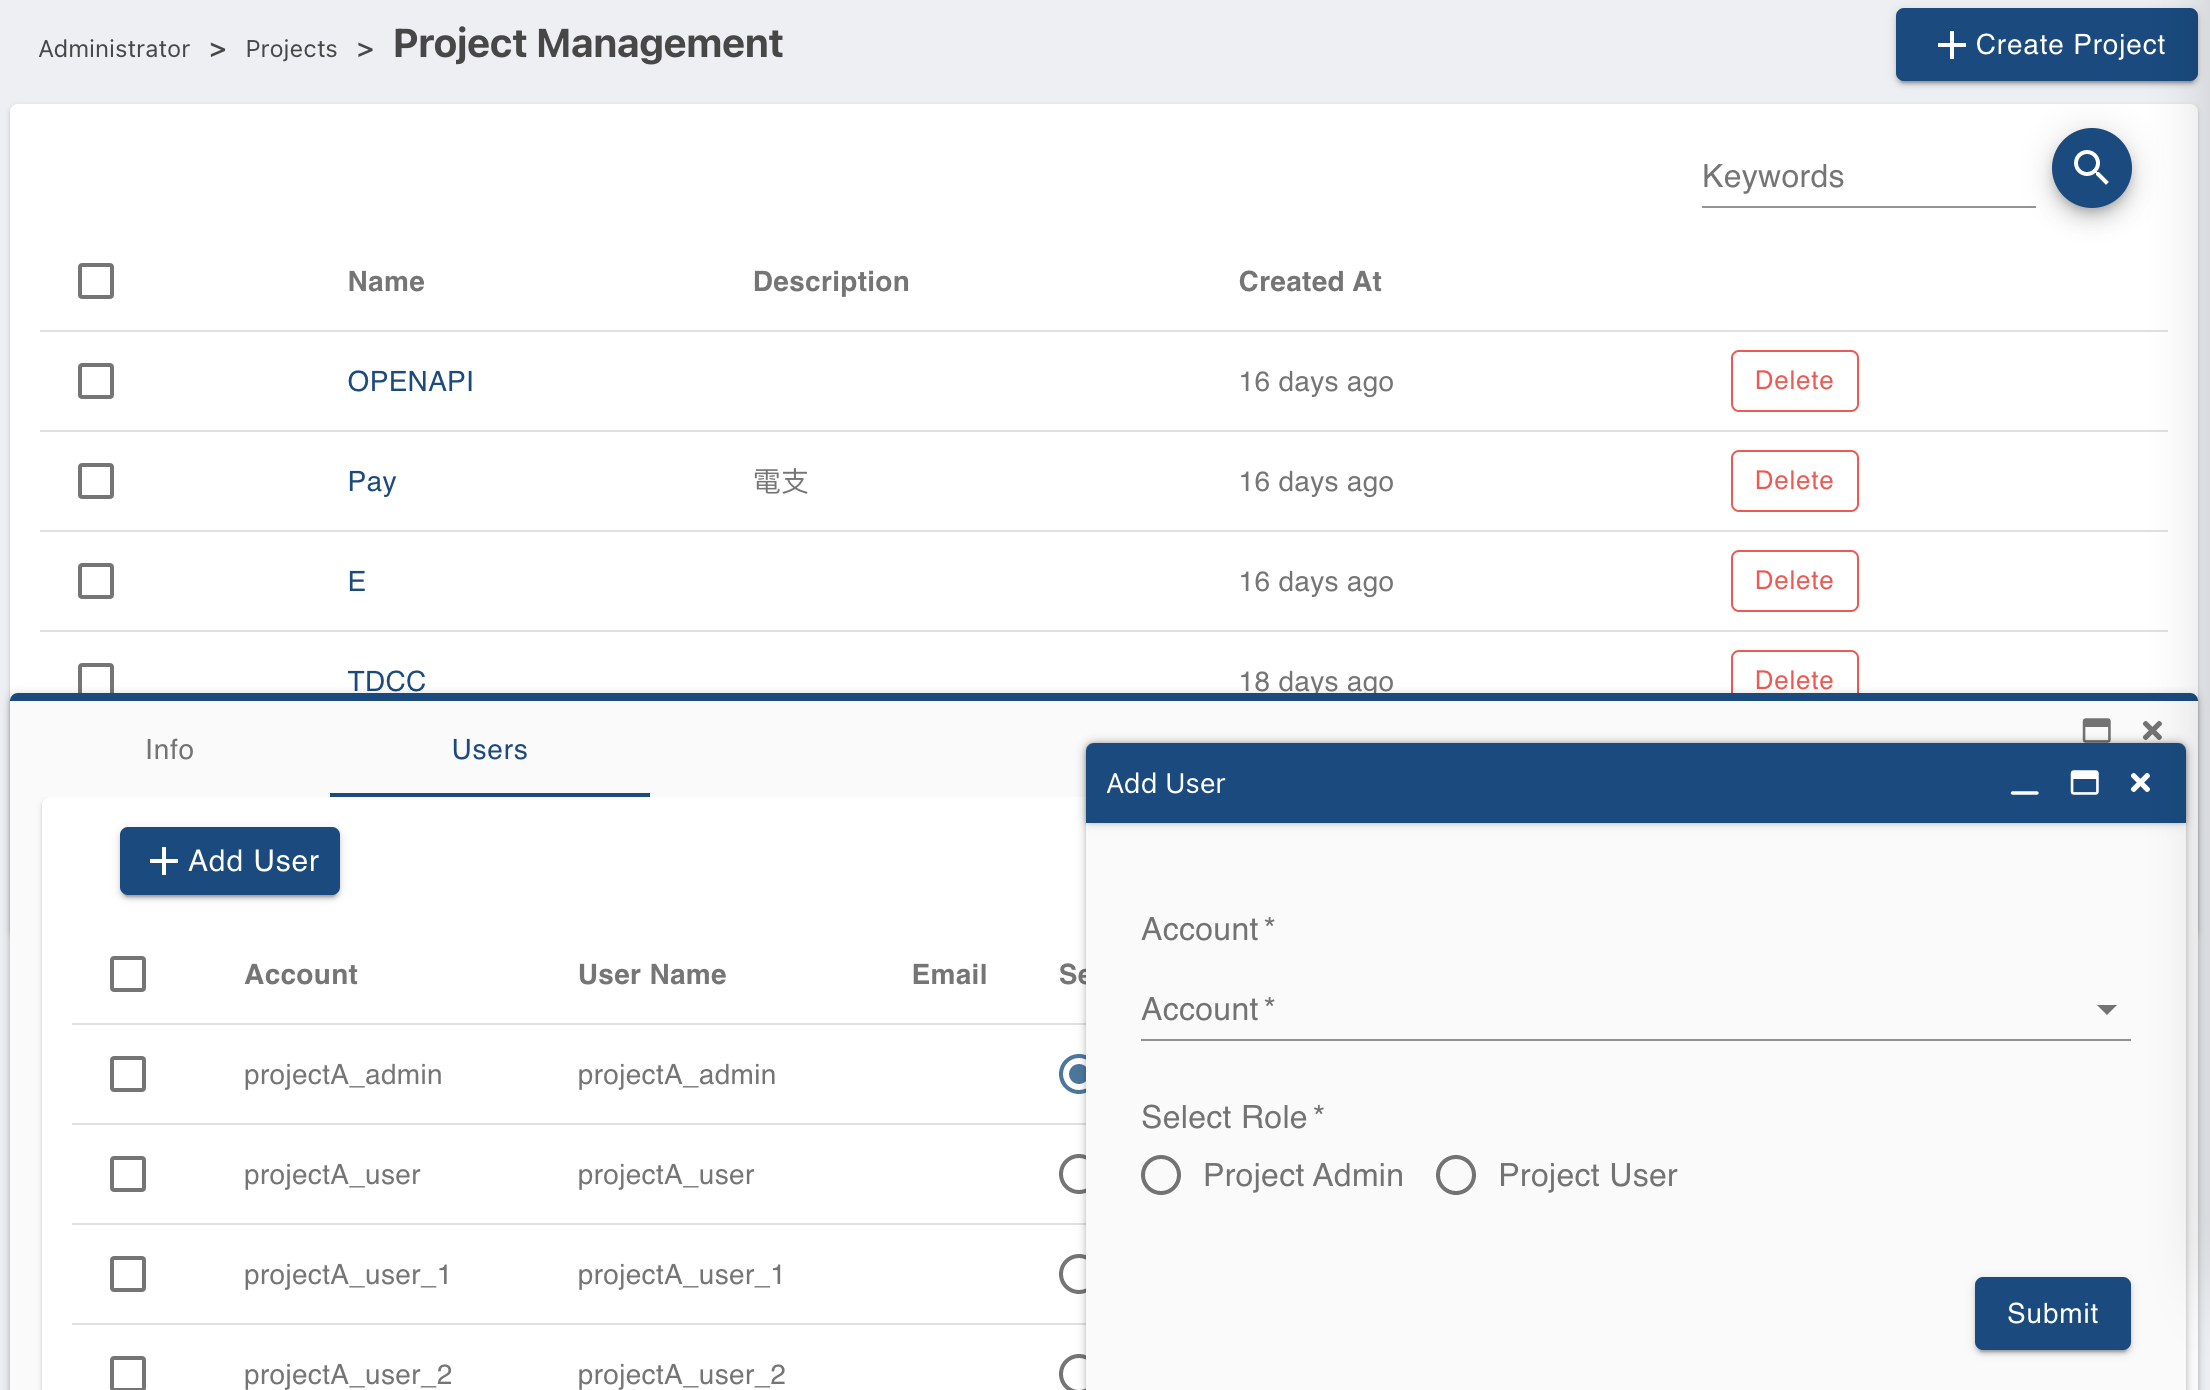
Task: Click the Account column header in users table
Action: tap(301, 974)
